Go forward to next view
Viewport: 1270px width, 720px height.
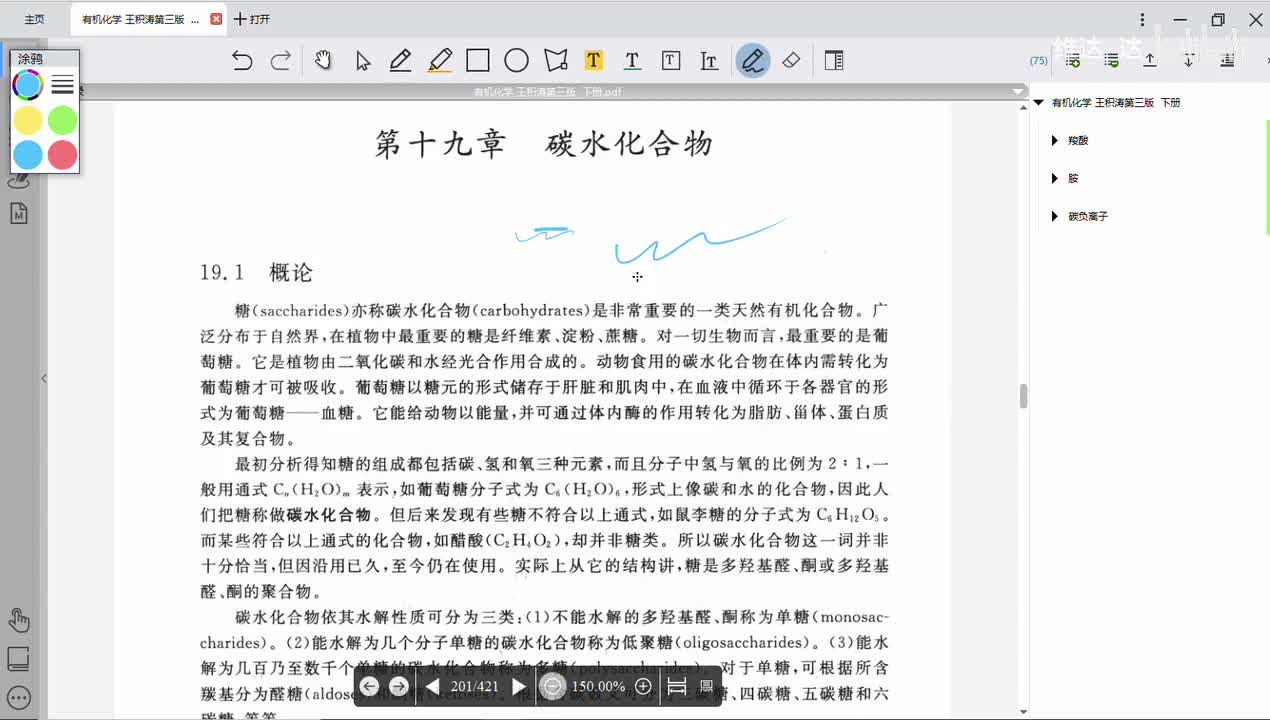pyautogui.click(x=399, y=686)
